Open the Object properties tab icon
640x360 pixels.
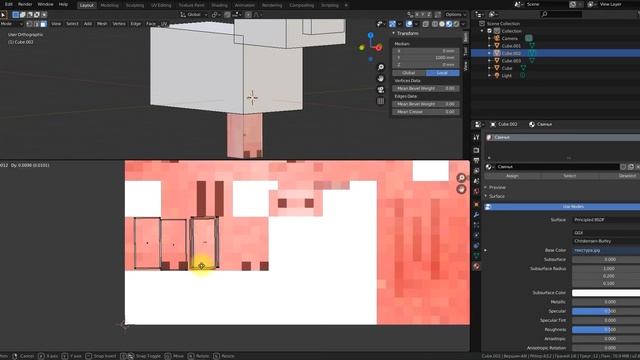pyautogui.click(x=476, y=204)
